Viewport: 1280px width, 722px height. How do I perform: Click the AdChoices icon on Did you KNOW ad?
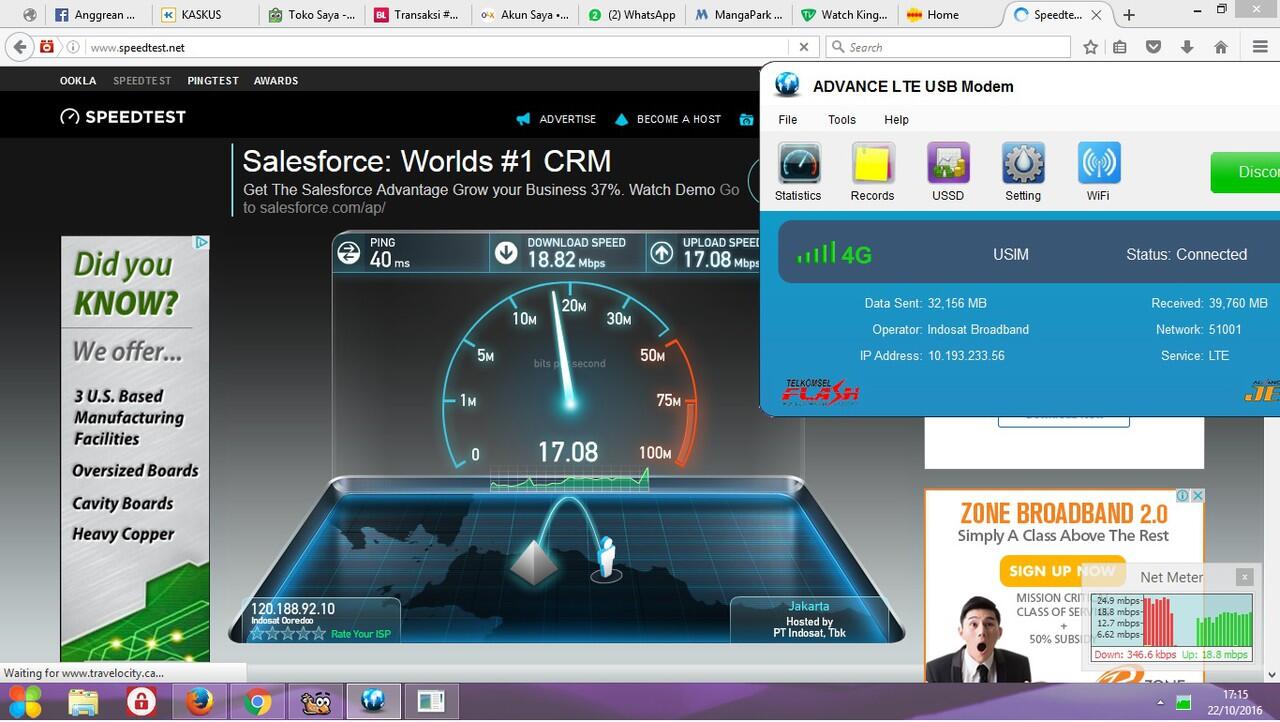point(201,242)
